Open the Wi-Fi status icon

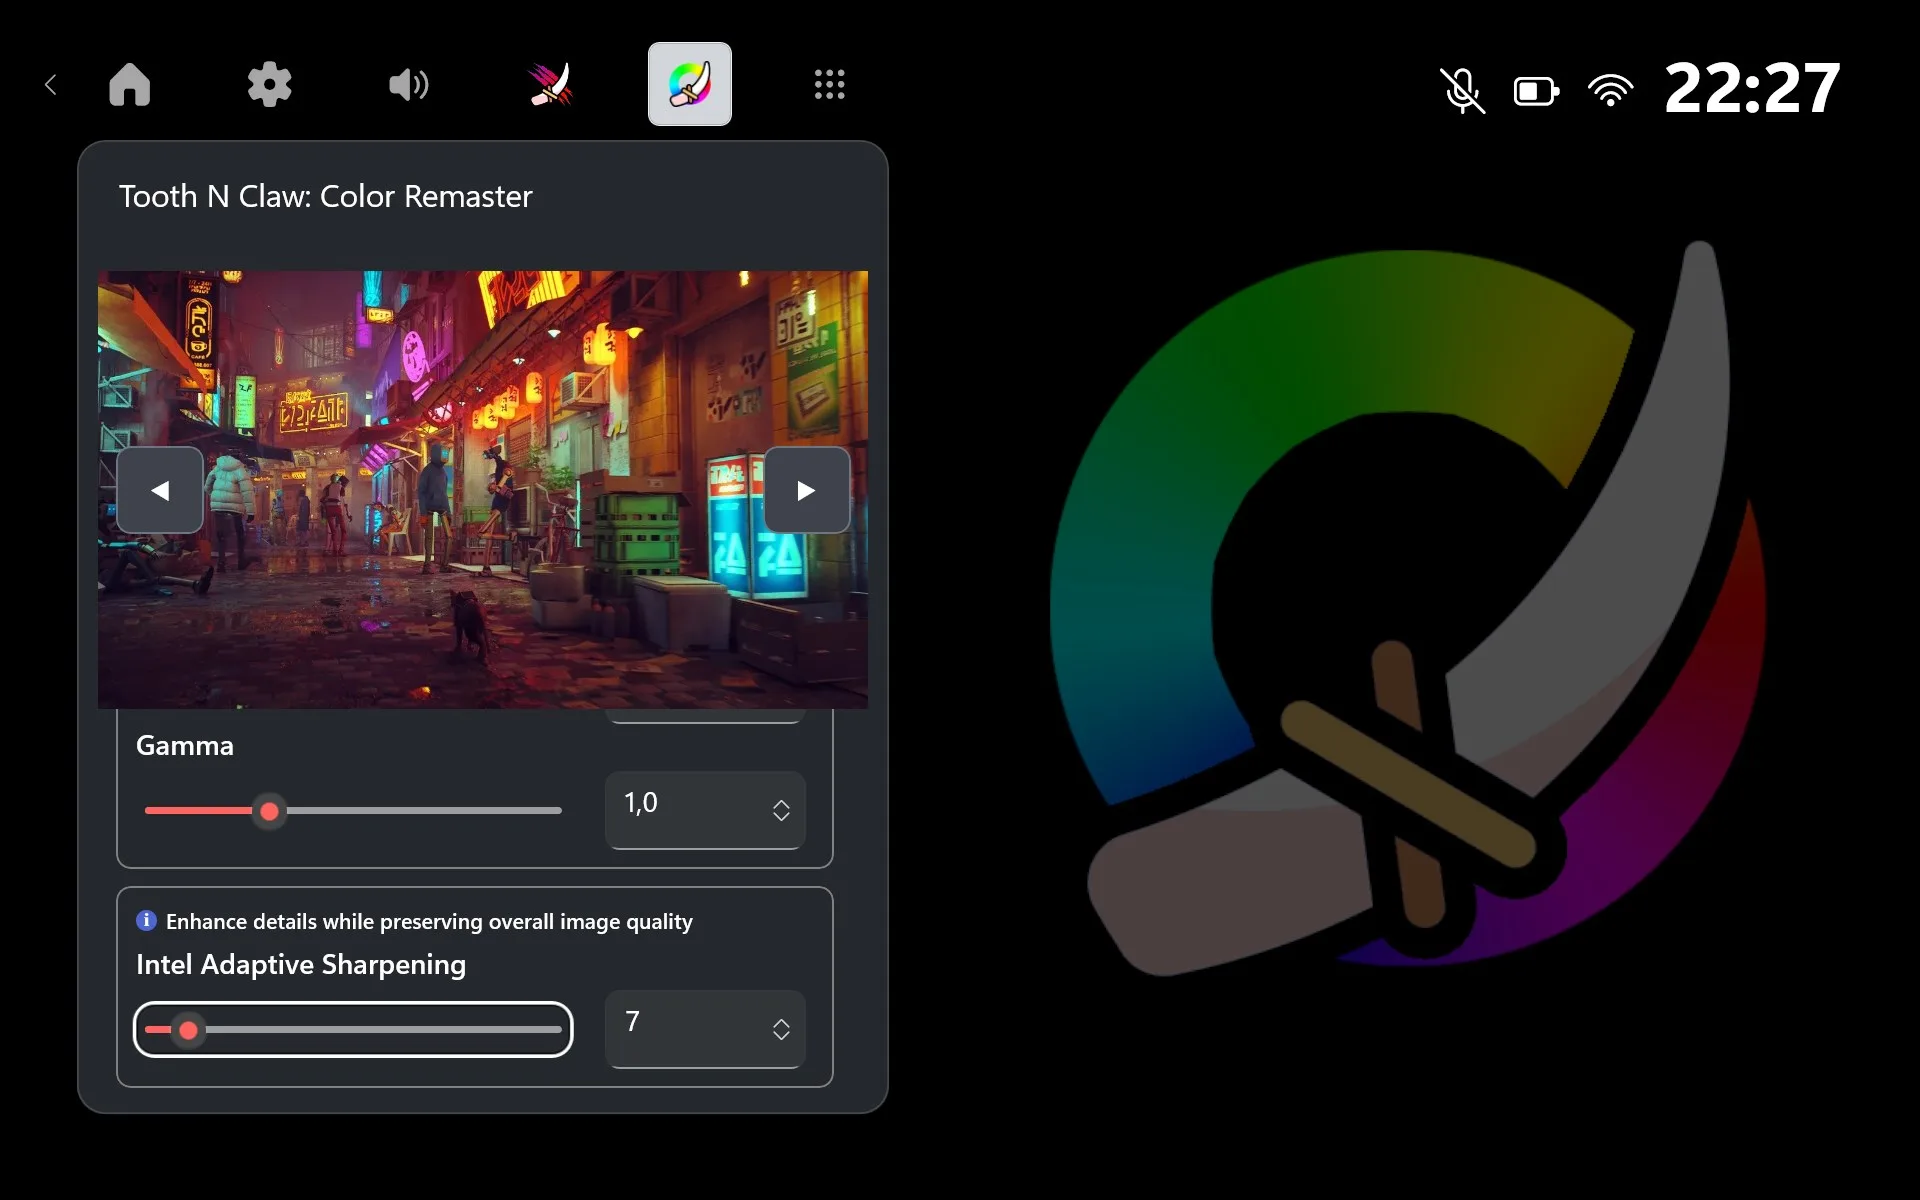pos(1610,91)
